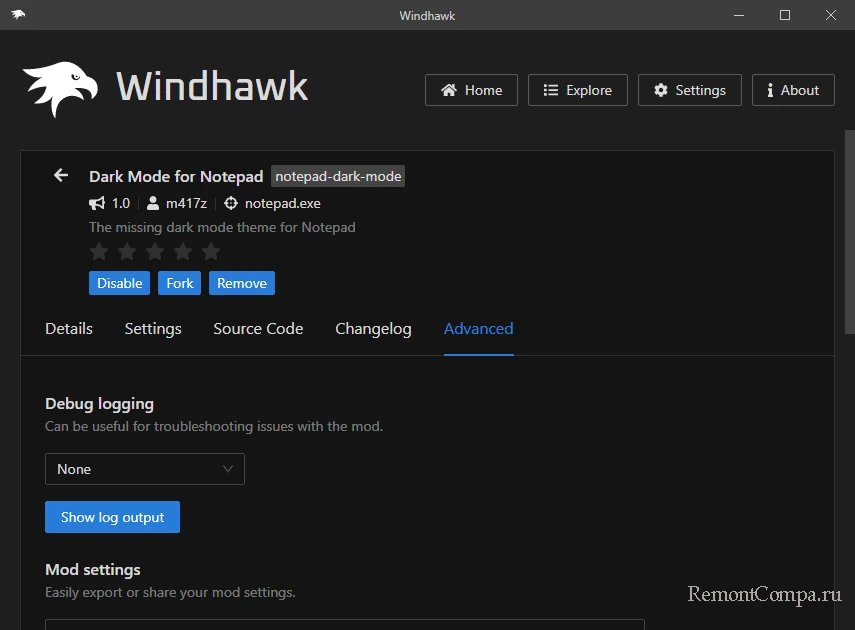
Task: Disable the Dark Mode for Notepad mod
Action: pyautogui.click(x=119, y=283)
